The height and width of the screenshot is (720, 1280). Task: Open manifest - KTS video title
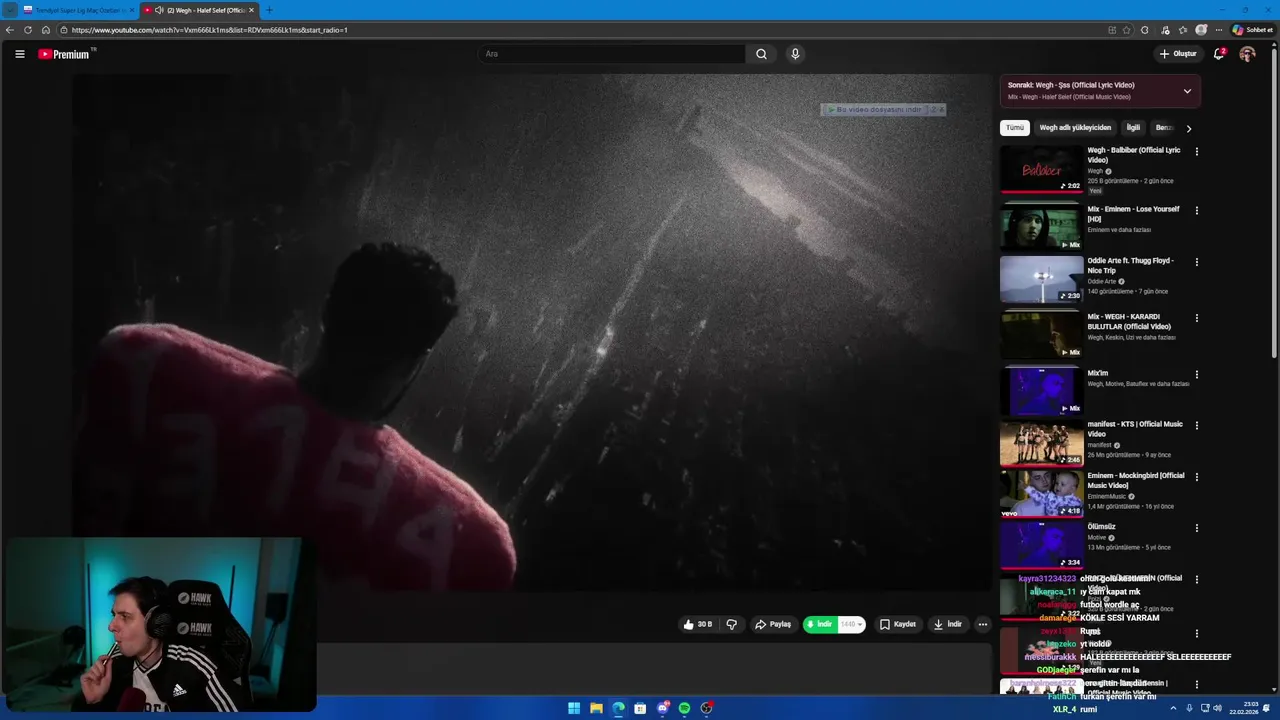coord(1135,429)
